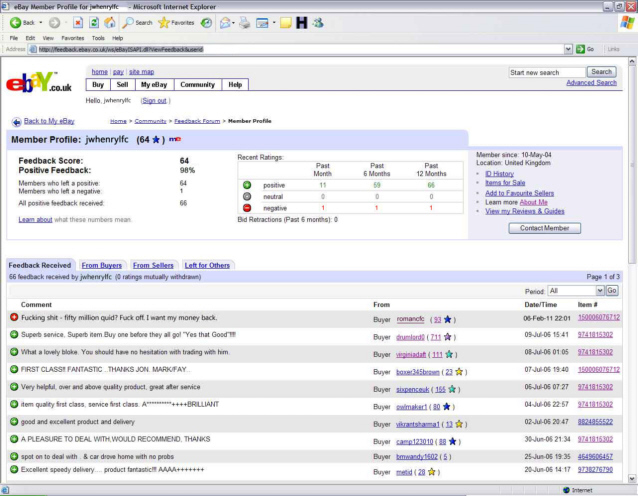Click the yellow star beside boxer345brown's score
Viewport: 638px width, 496px height.
459,371
